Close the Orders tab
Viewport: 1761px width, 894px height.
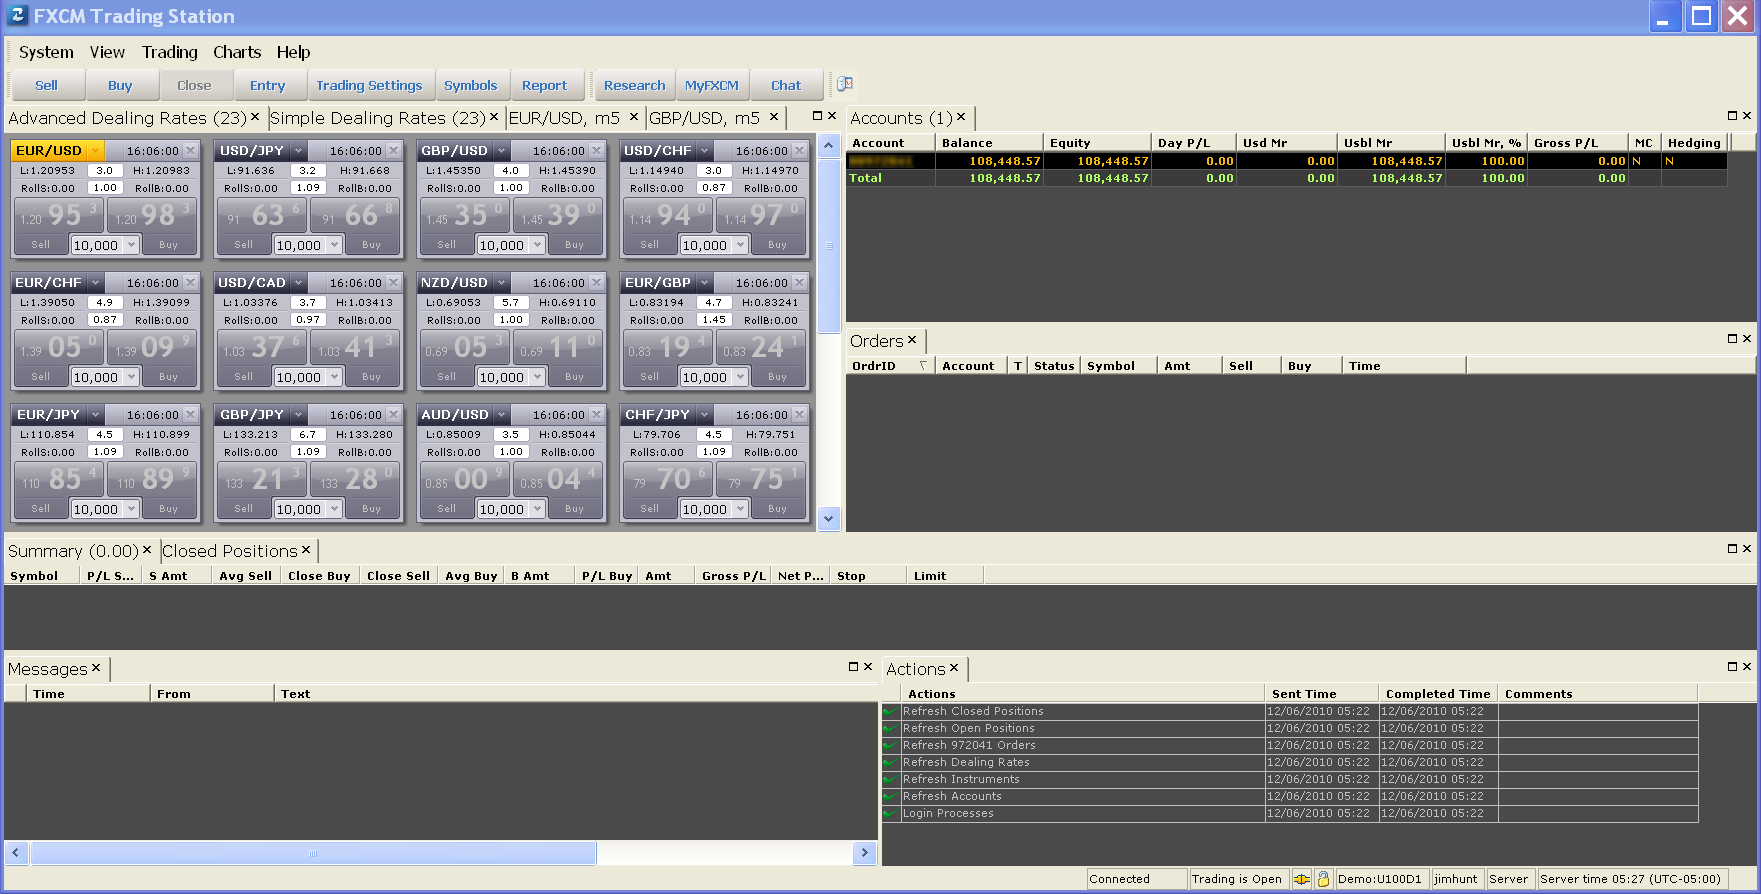point(912,340)
